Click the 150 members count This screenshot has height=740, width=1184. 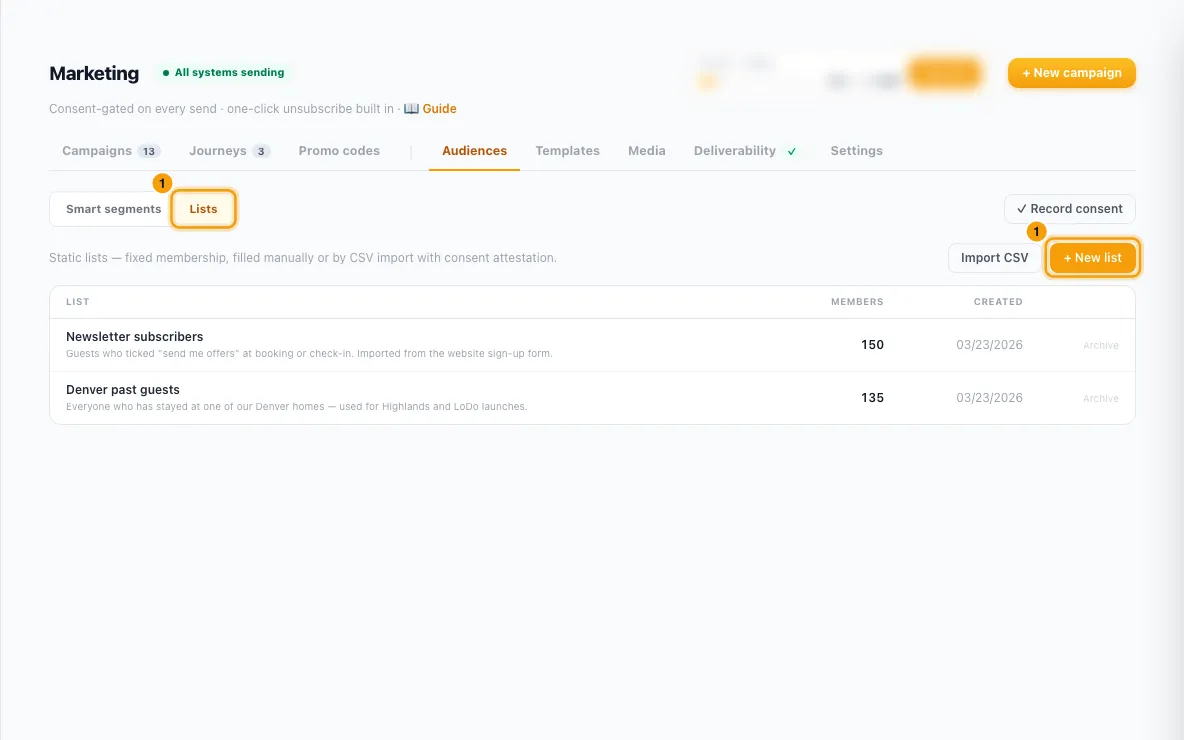point(872,345)
